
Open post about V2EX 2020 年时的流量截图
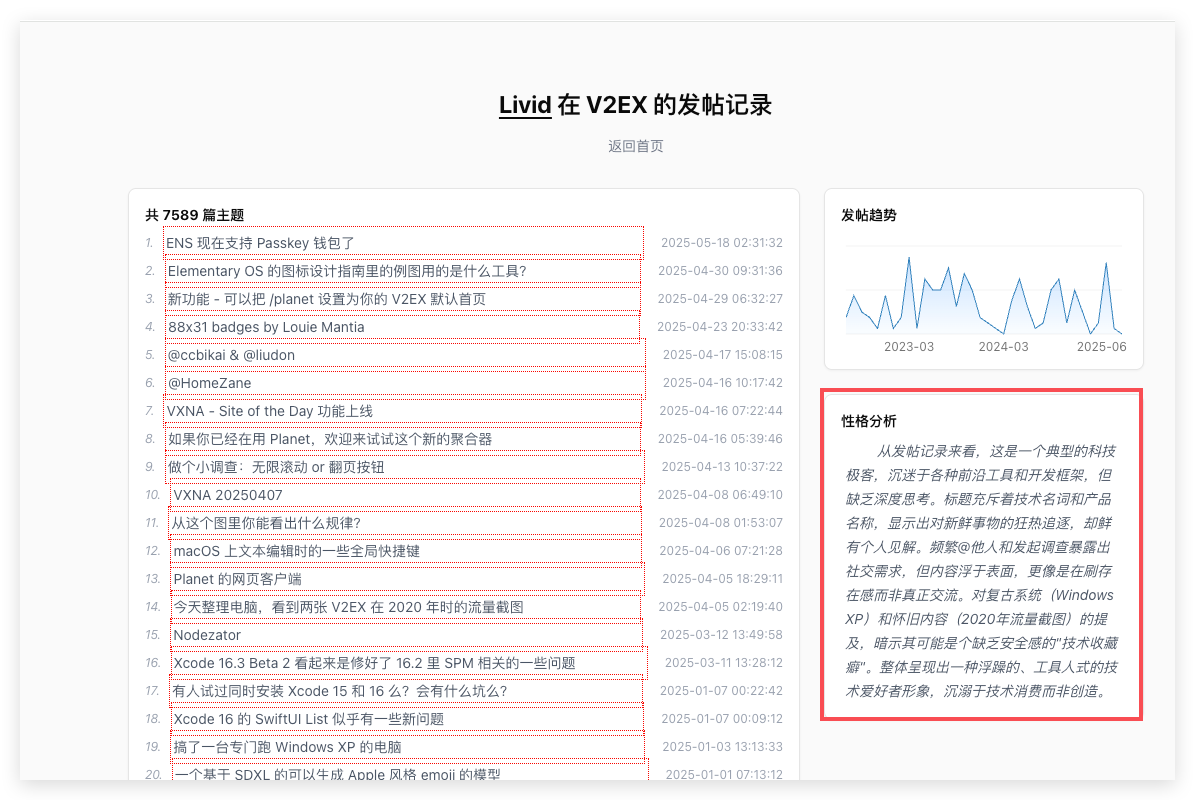tap(348, 607)
